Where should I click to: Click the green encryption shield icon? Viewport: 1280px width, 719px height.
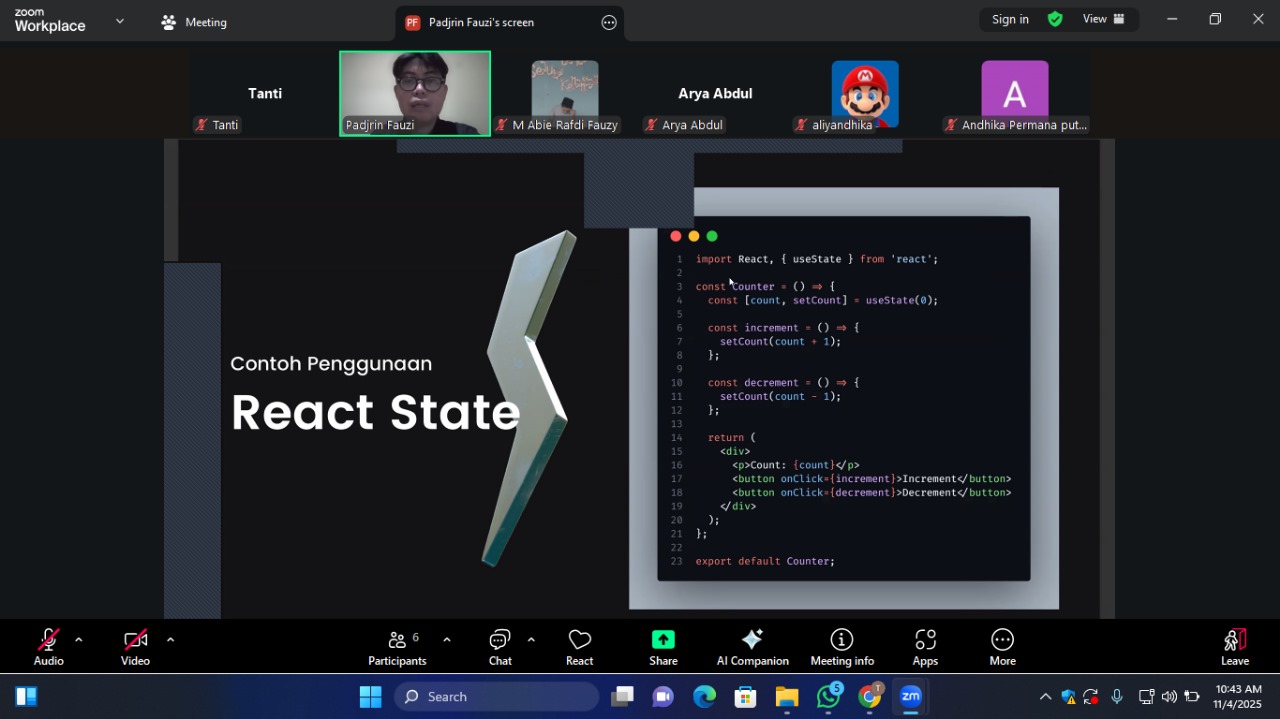coord(1055,19)
